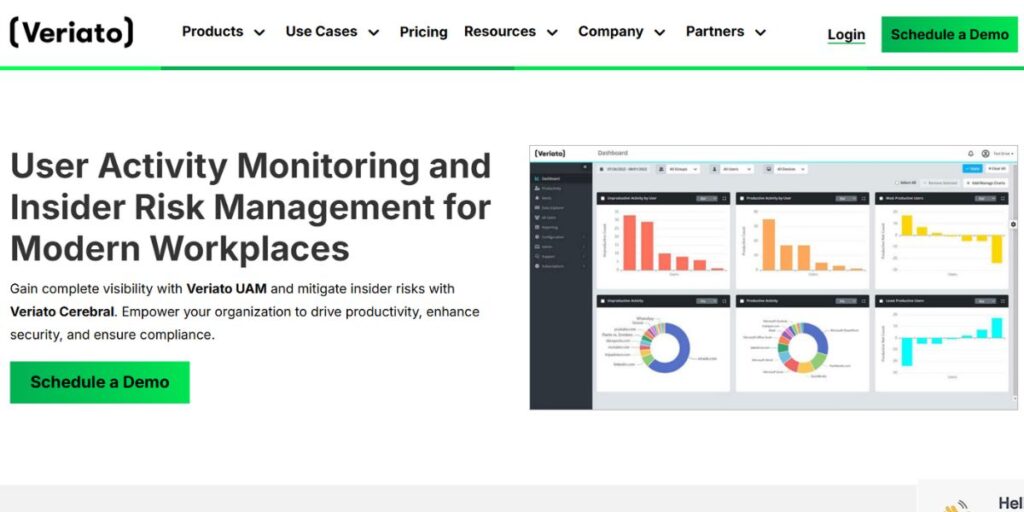Tick the Unproductive Activity donut chart checkbox
Viewport: 1024px width, 512px height.
[x=601, y=301]
